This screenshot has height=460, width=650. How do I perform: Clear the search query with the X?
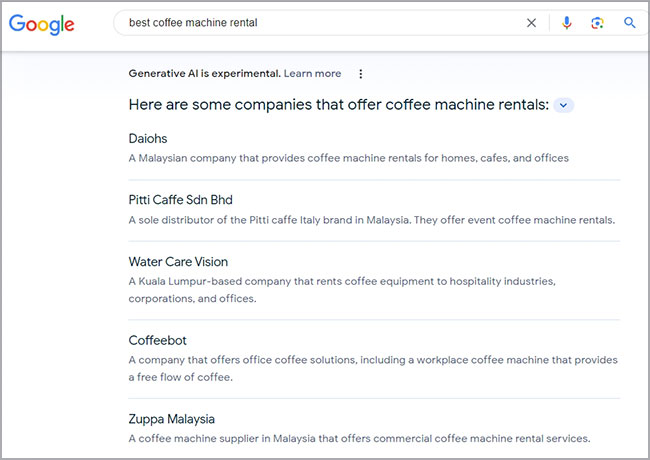click(x=531, y=23)
